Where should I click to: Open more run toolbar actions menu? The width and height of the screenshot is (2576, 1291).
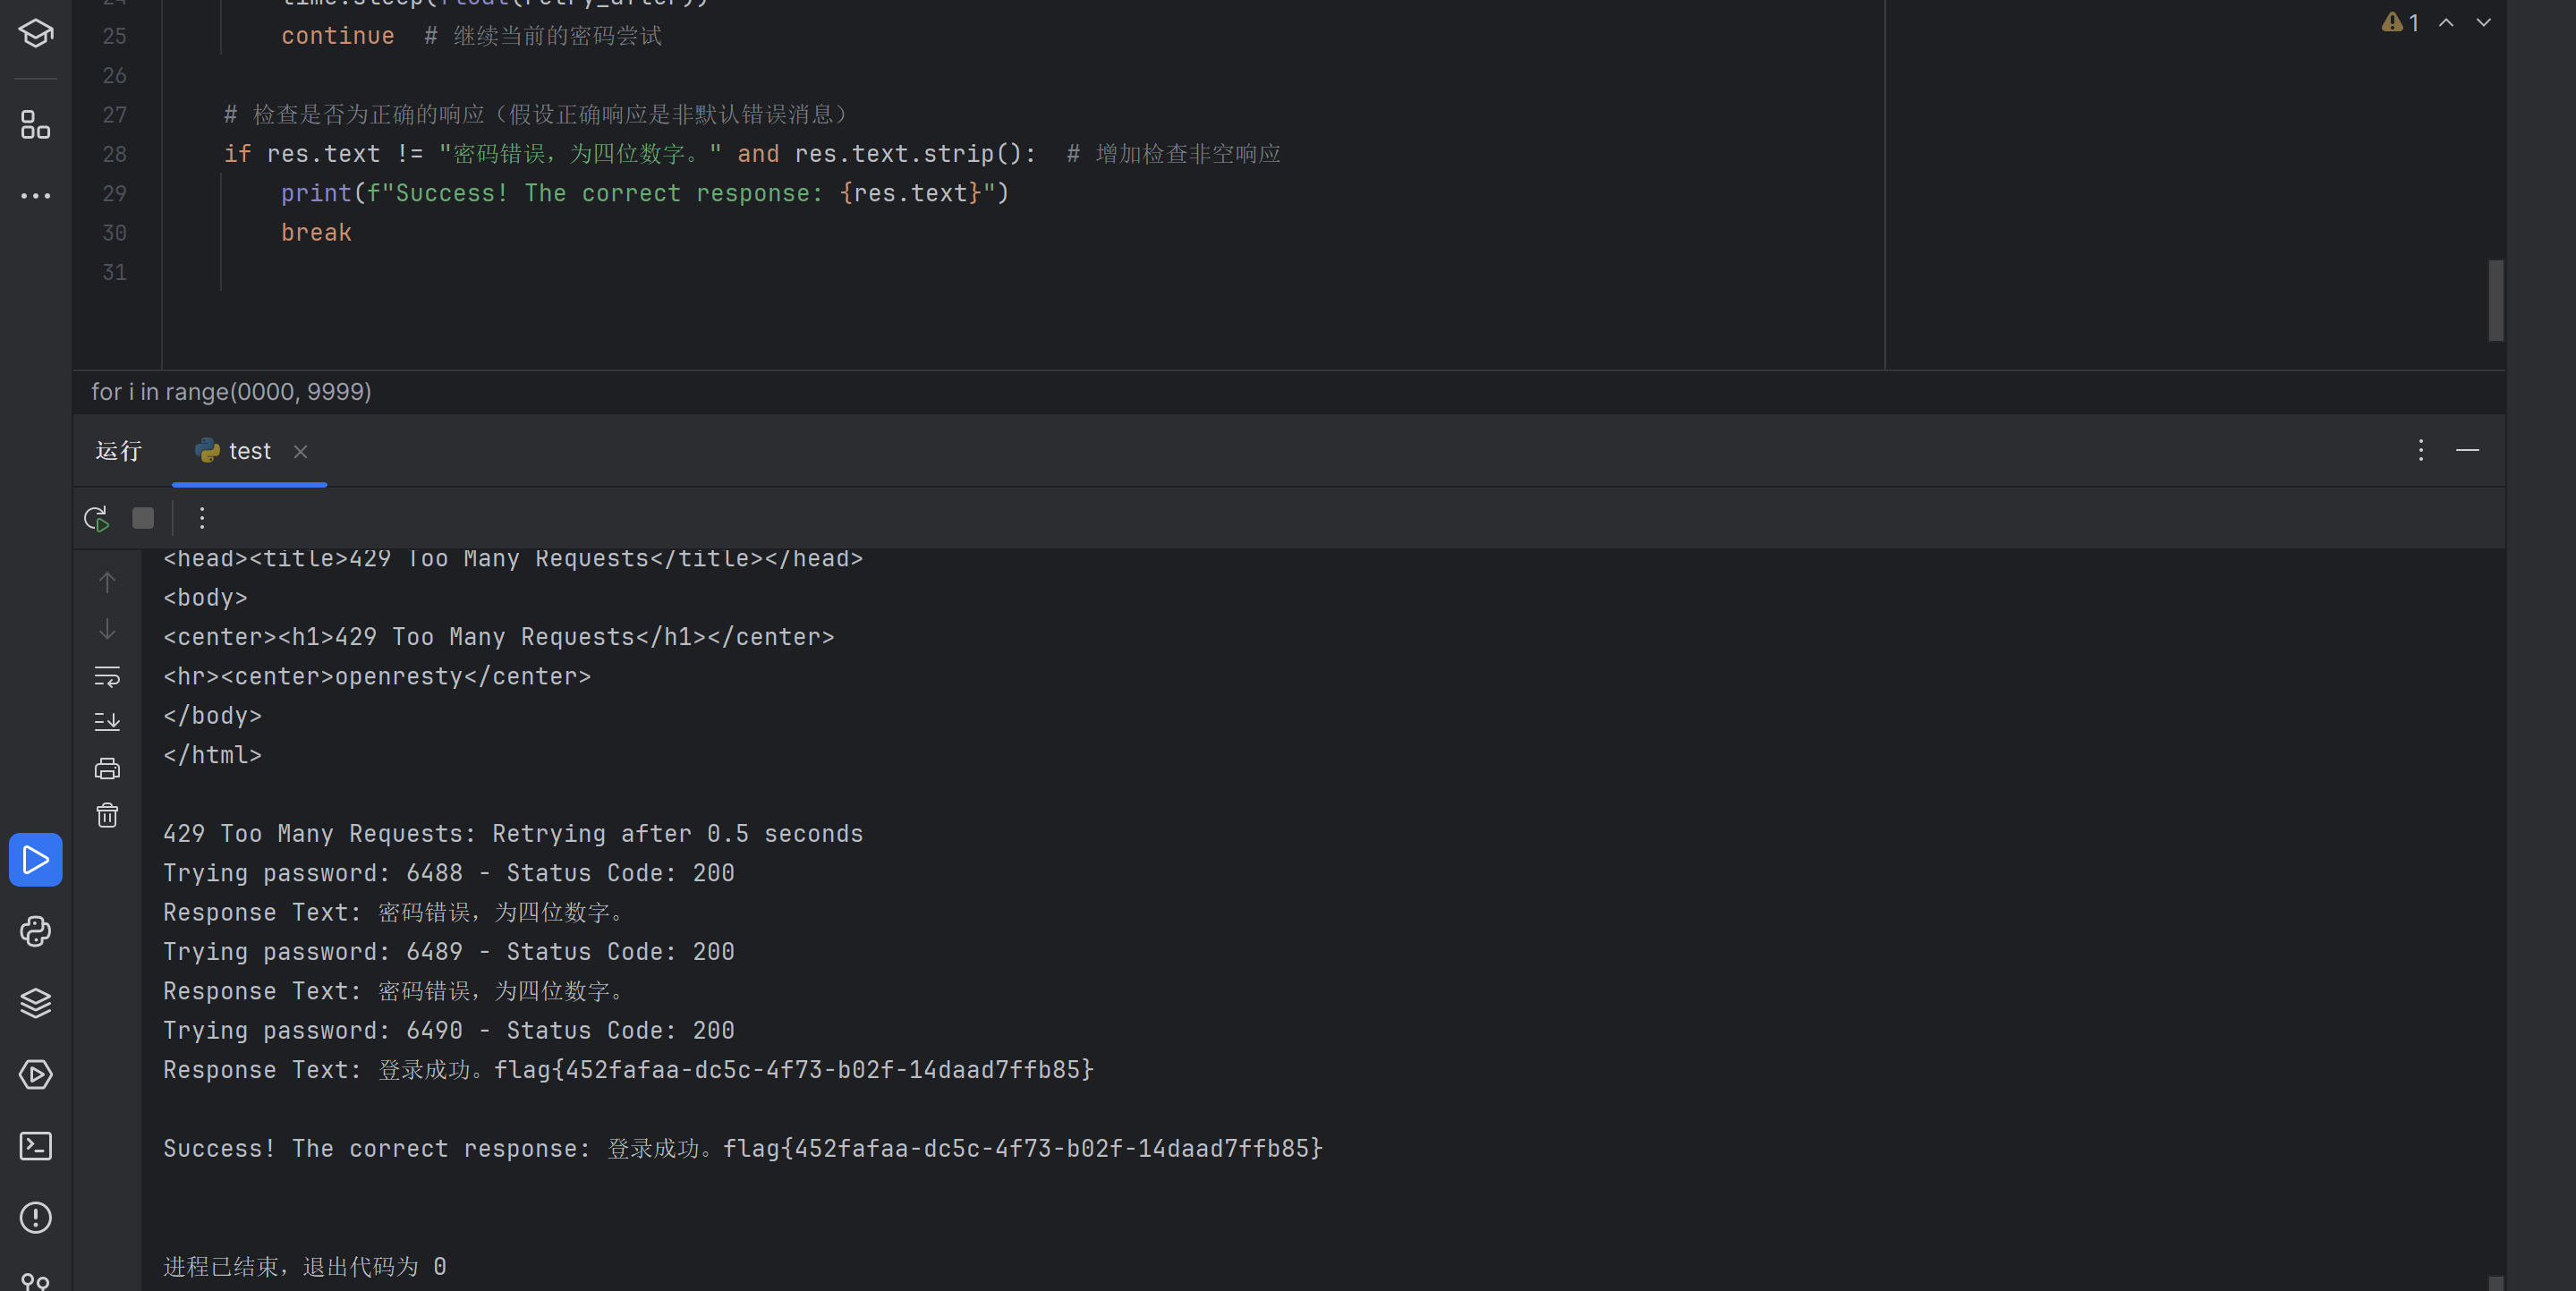point(202,518)
